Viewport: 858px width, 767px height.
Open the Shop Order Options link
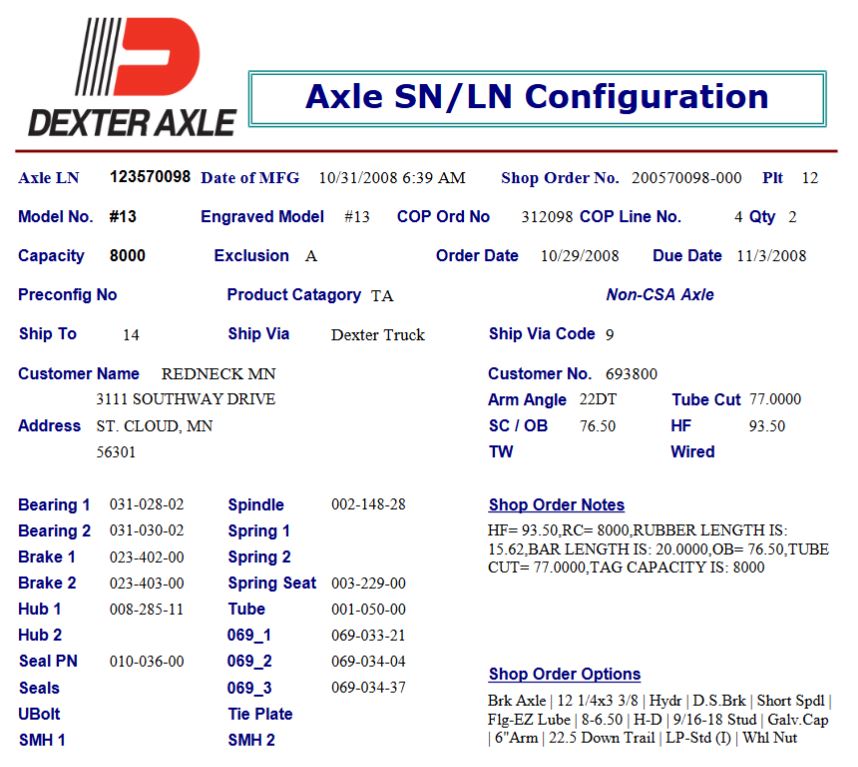coord(564,674)
